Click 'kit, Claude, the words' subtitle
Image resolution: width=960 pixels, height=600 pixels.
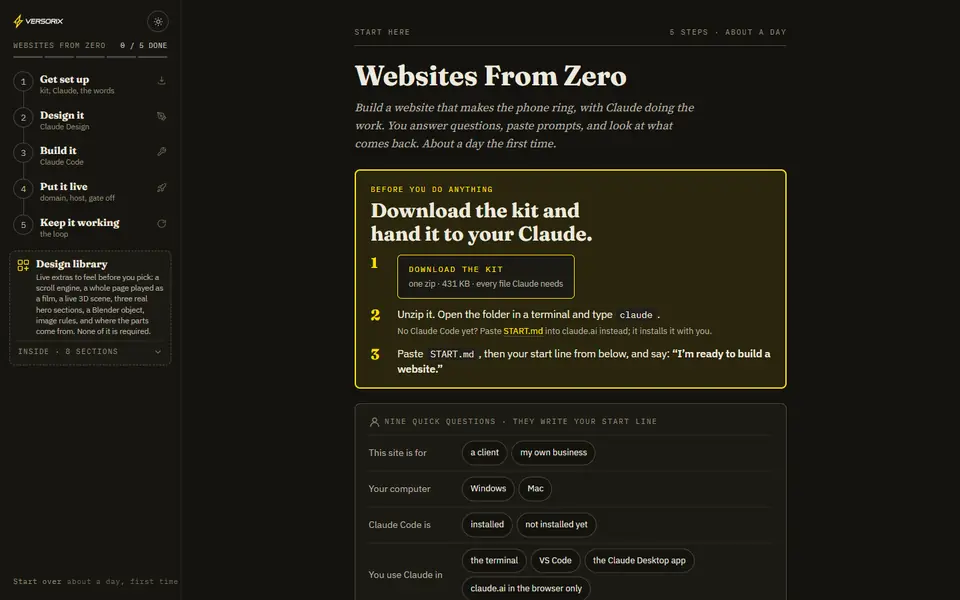[77, 91]
